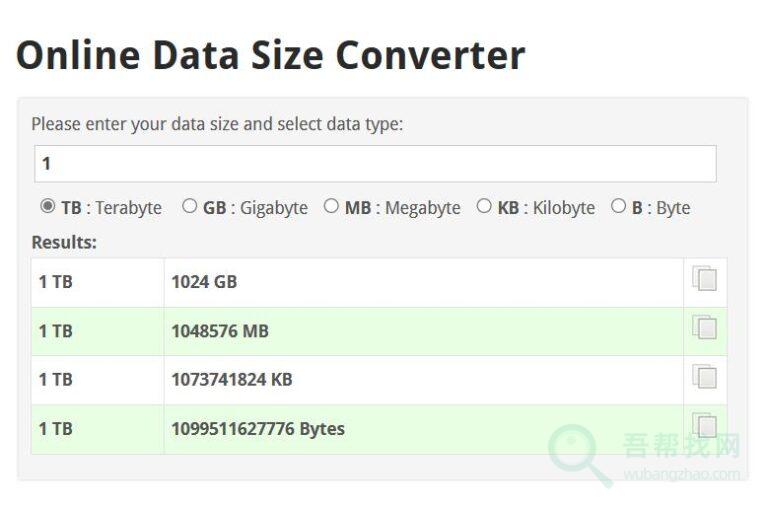
Task: Click the 1048576 MB result value
Action: click(220, 331)
